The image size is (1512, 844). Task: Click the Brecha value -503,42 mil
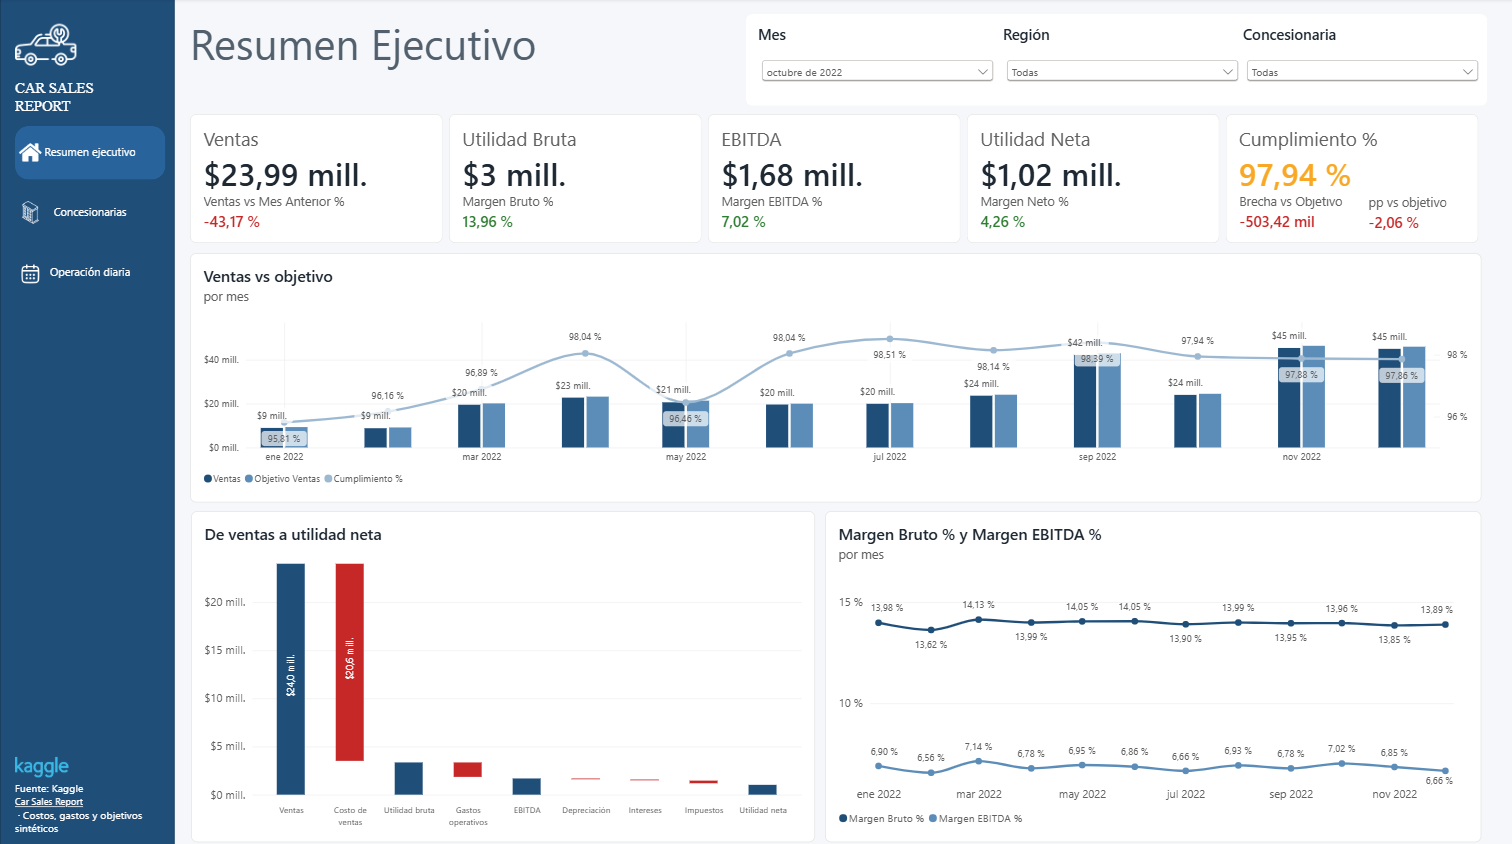click(1277, 222)
